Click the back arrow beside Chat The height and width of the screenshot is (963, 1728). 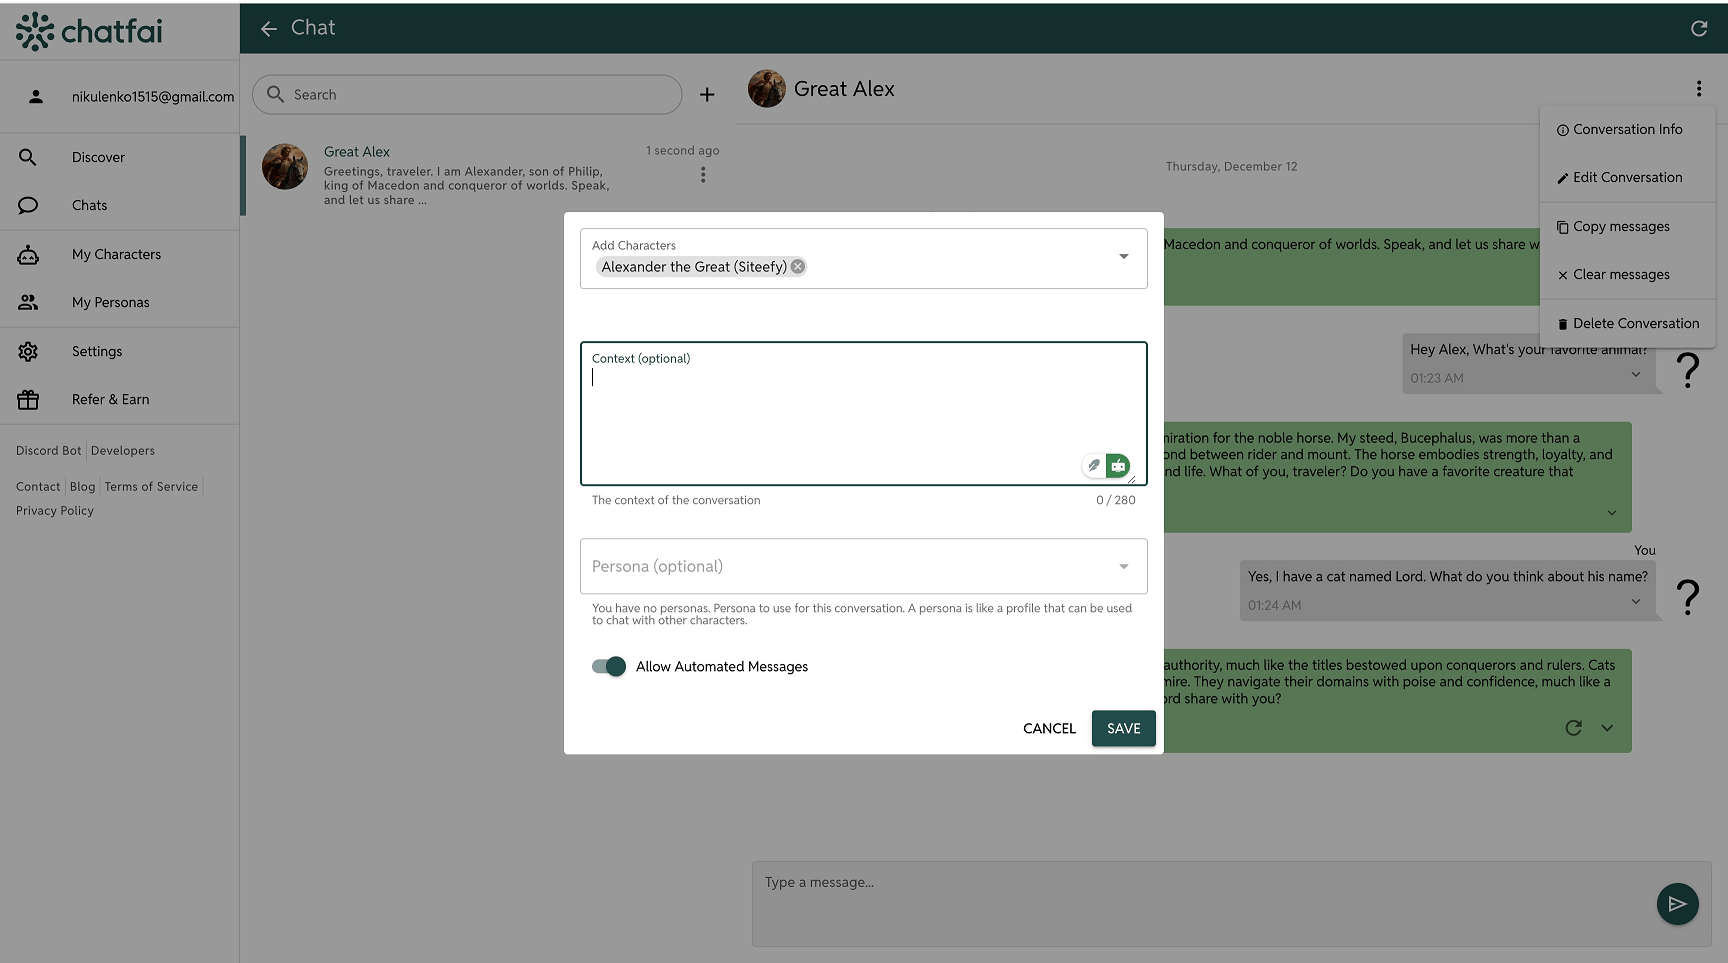click(x=268, y=29)
